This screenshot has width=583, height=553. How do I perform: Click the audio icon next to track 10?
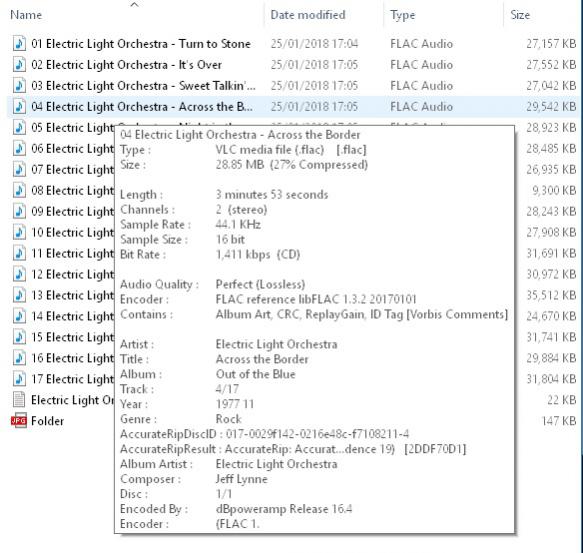(19, 232)
